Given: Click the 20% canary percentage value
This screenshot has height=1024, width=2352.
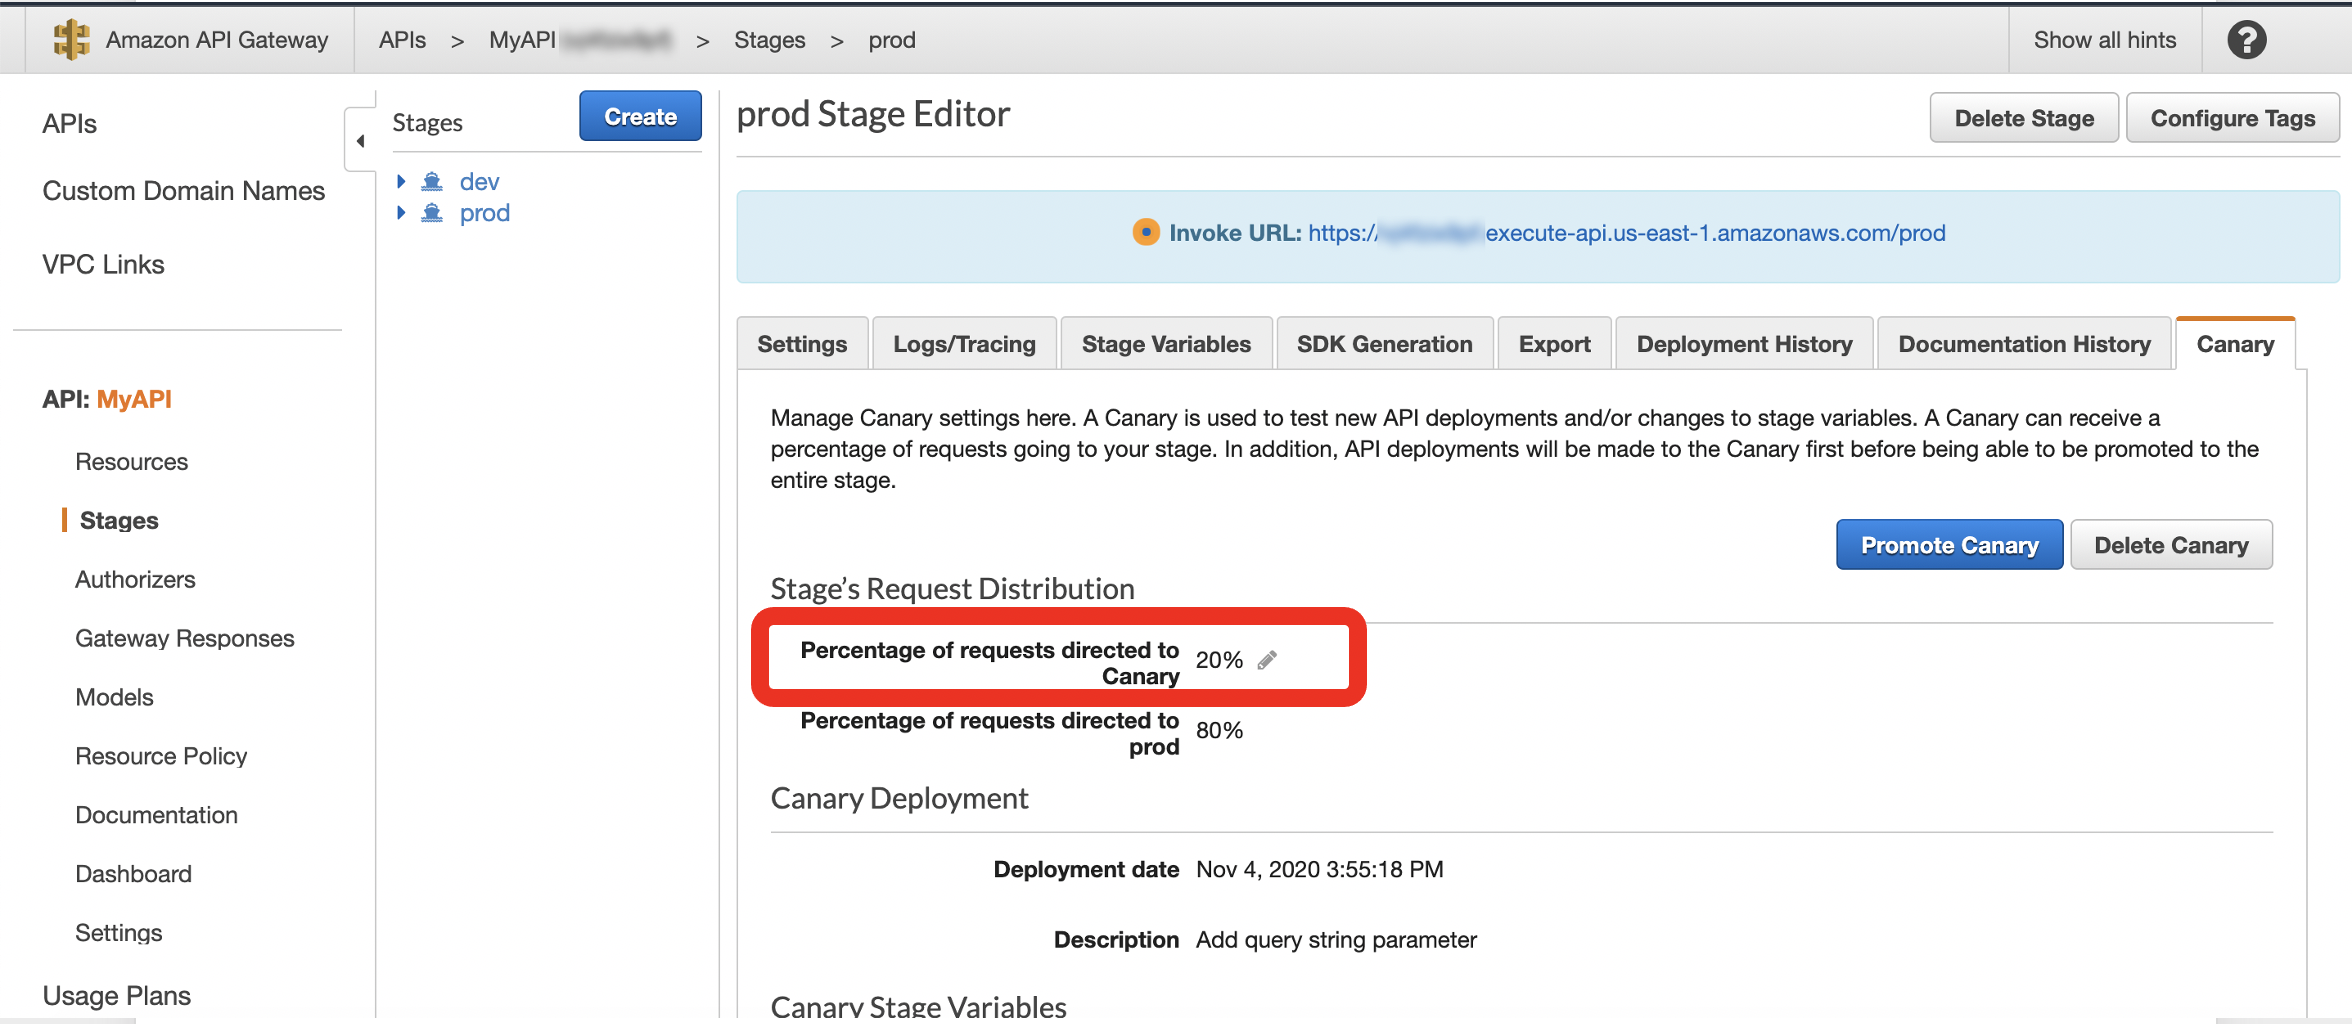Looking at the screenshot, I should coord(1219,660).
